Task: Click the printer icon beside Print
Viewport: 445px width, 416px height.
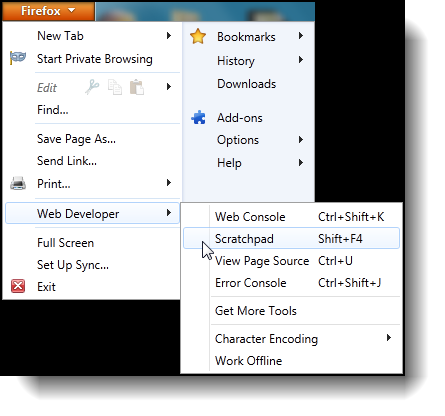Action: [18, 183]
